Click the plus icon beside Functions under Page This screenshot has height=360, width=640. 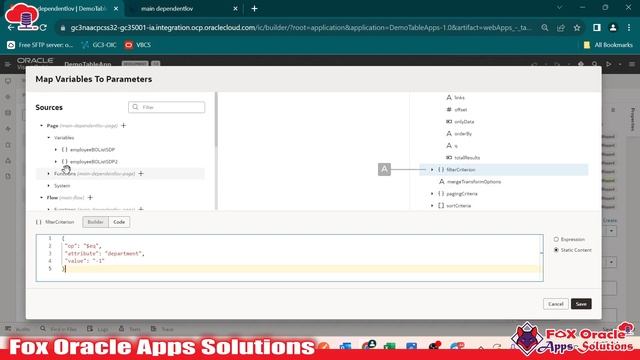click(141, 173)
